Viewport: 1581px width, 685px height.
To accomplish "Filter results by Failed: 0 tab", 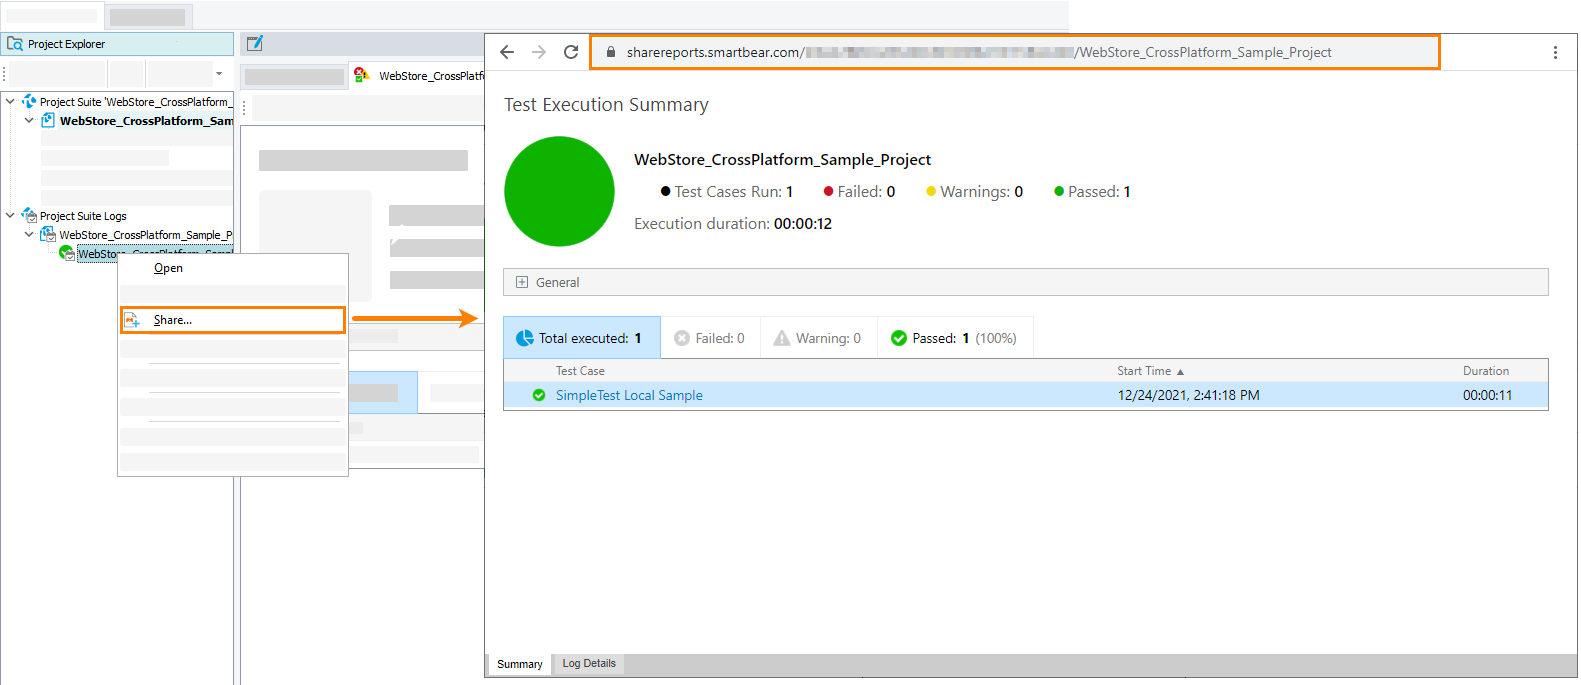I will pyautogui.click(x=710, y=338).
